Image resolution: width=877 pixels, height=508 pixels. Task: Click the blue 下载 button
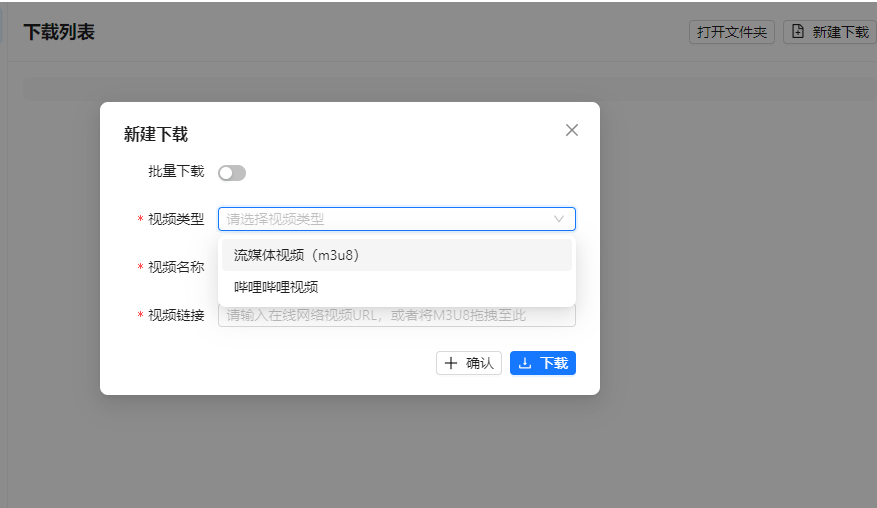pyautogui.click(x=543, y=363)
